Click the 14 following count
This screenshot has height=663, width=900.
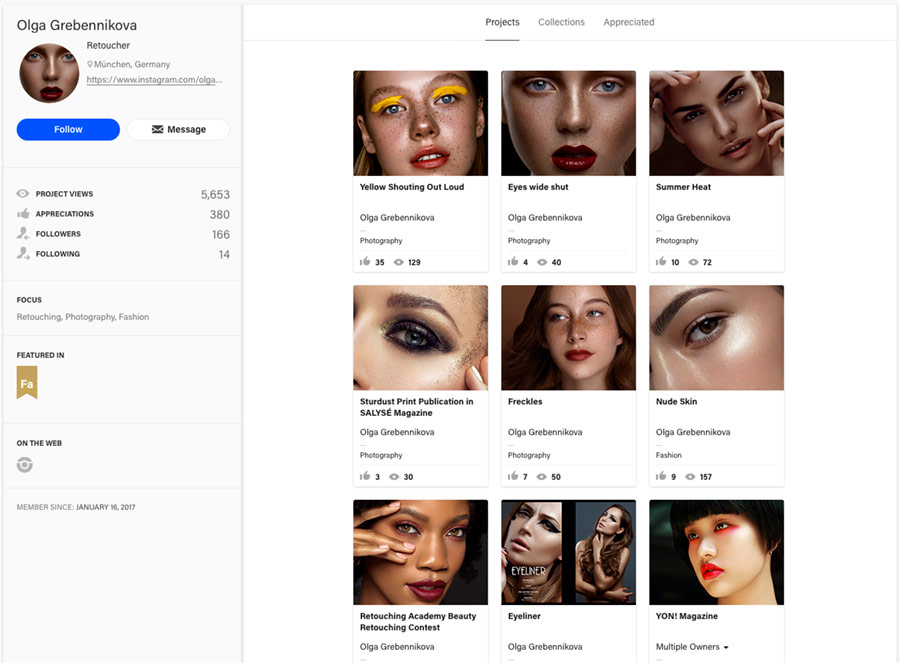[x=224, y=255]
